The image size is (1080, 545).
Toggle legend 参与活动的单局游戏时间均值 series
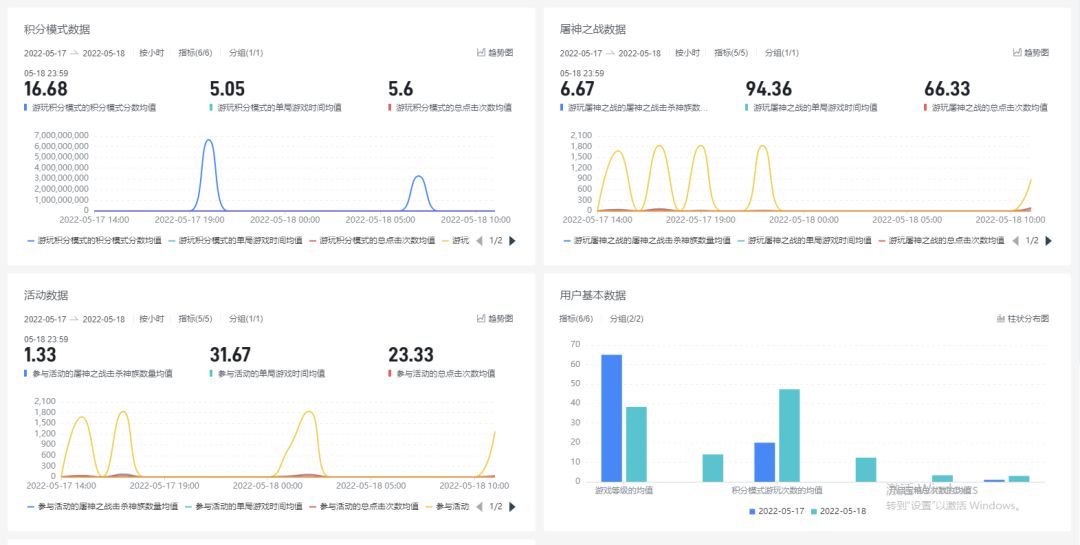tap(243, 506)
